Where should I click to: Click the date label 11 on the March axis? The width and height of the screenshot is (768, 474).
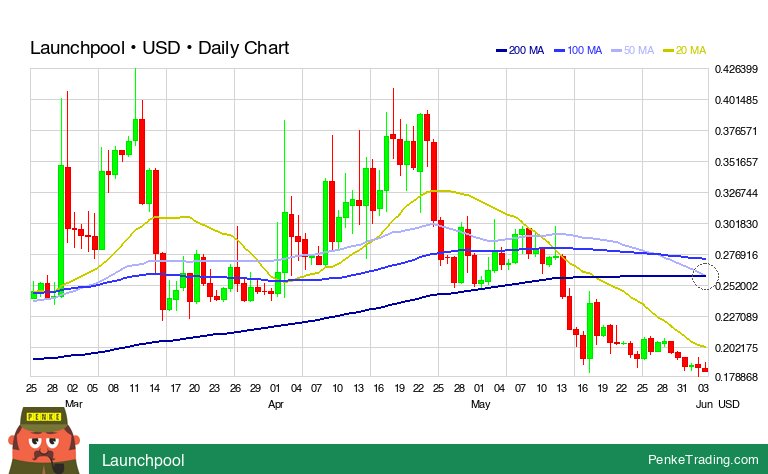pyautogui.click(x=134, y=388)
